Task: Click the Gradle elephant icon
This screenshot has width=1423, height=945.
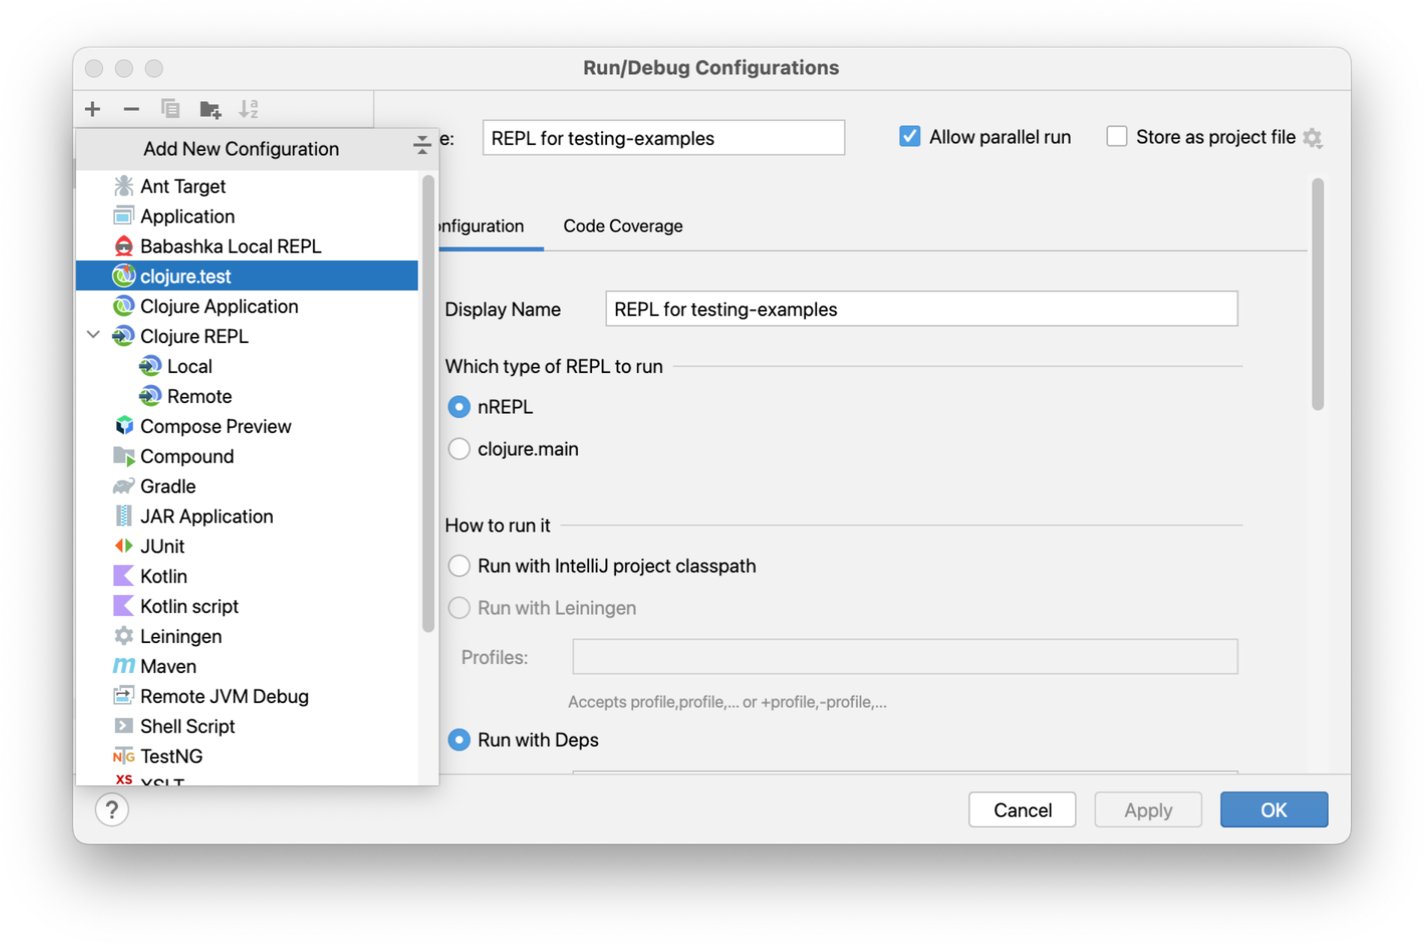Action: coord(123,486)
